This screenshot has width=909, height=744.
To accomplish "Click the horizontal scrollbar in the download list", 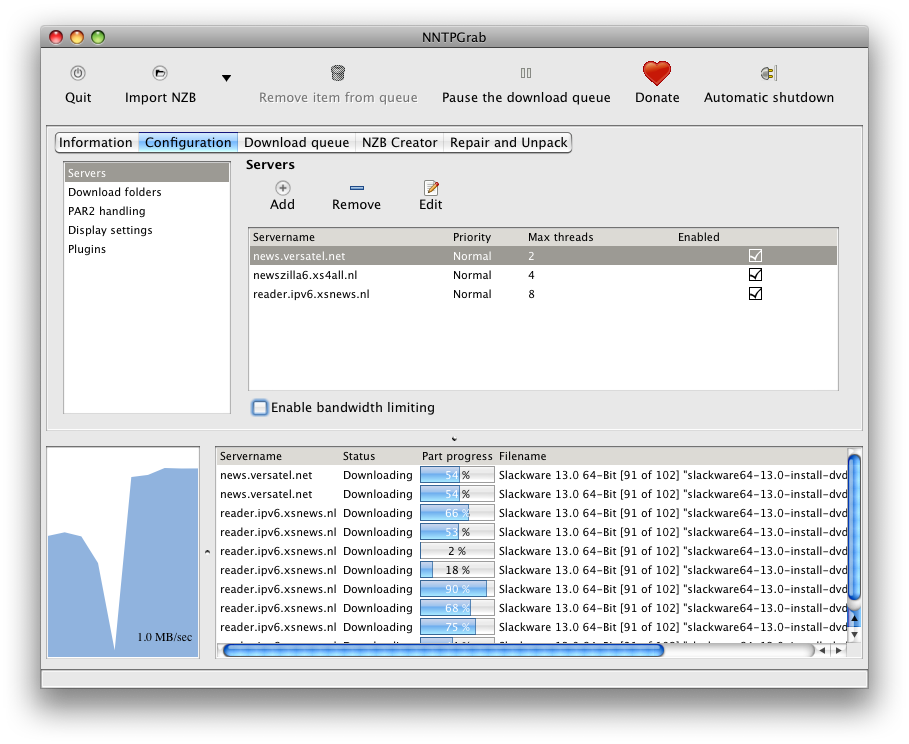I will point(443,650).
